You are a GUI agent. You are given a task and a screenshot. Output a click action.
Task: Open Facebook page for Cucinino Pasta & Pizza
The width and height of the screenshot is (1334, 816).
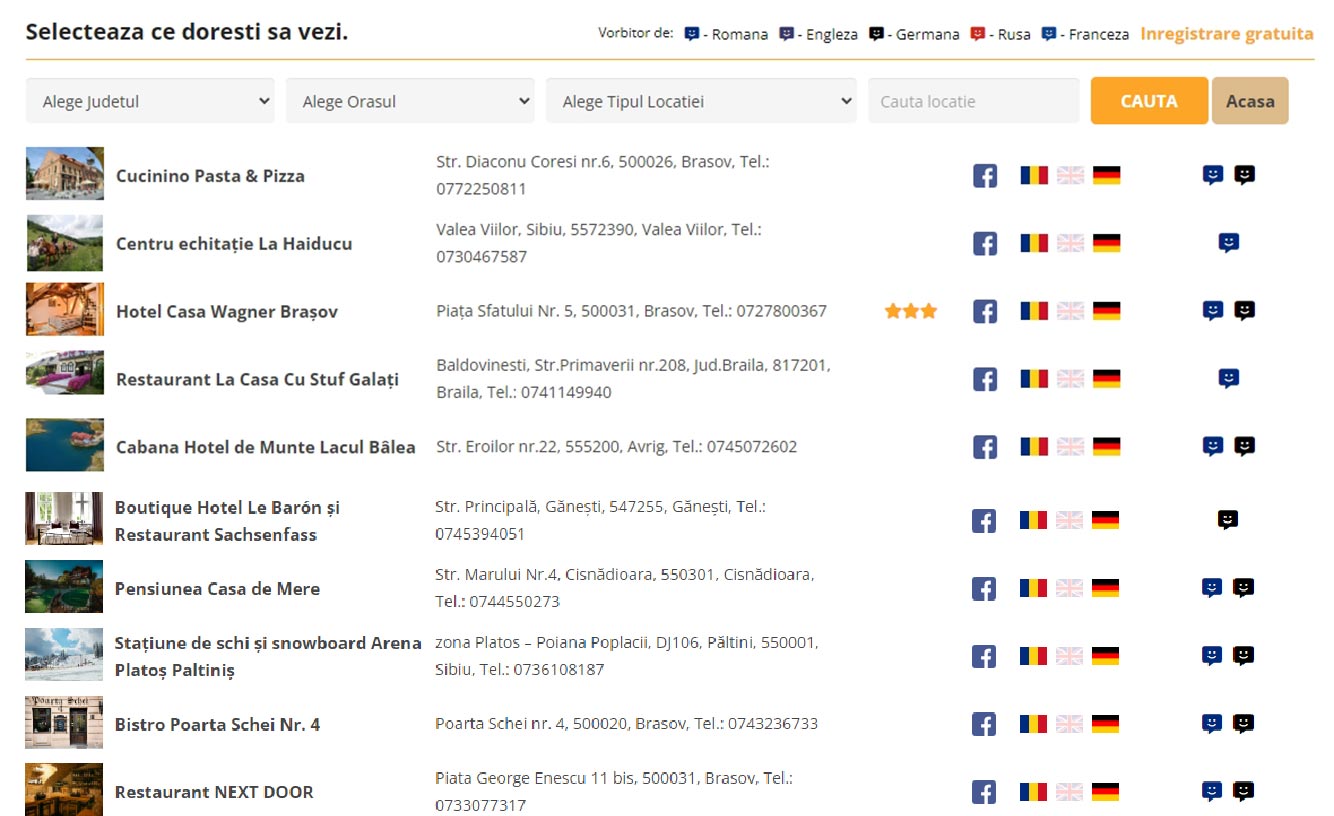click(984, 176)
